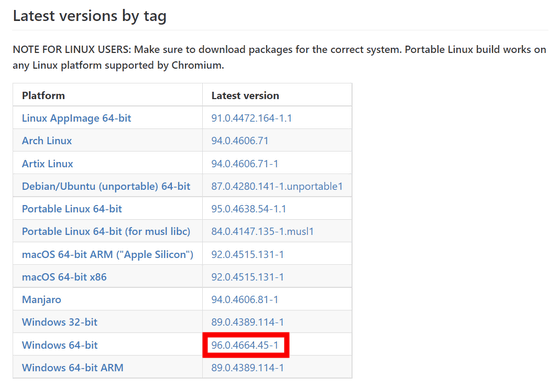Viewport: 560px width, 387px height.
Task: Select version 87.0.4280.141-1.unportable1 link
Action: pyautogui.click(x=277, y=186)
